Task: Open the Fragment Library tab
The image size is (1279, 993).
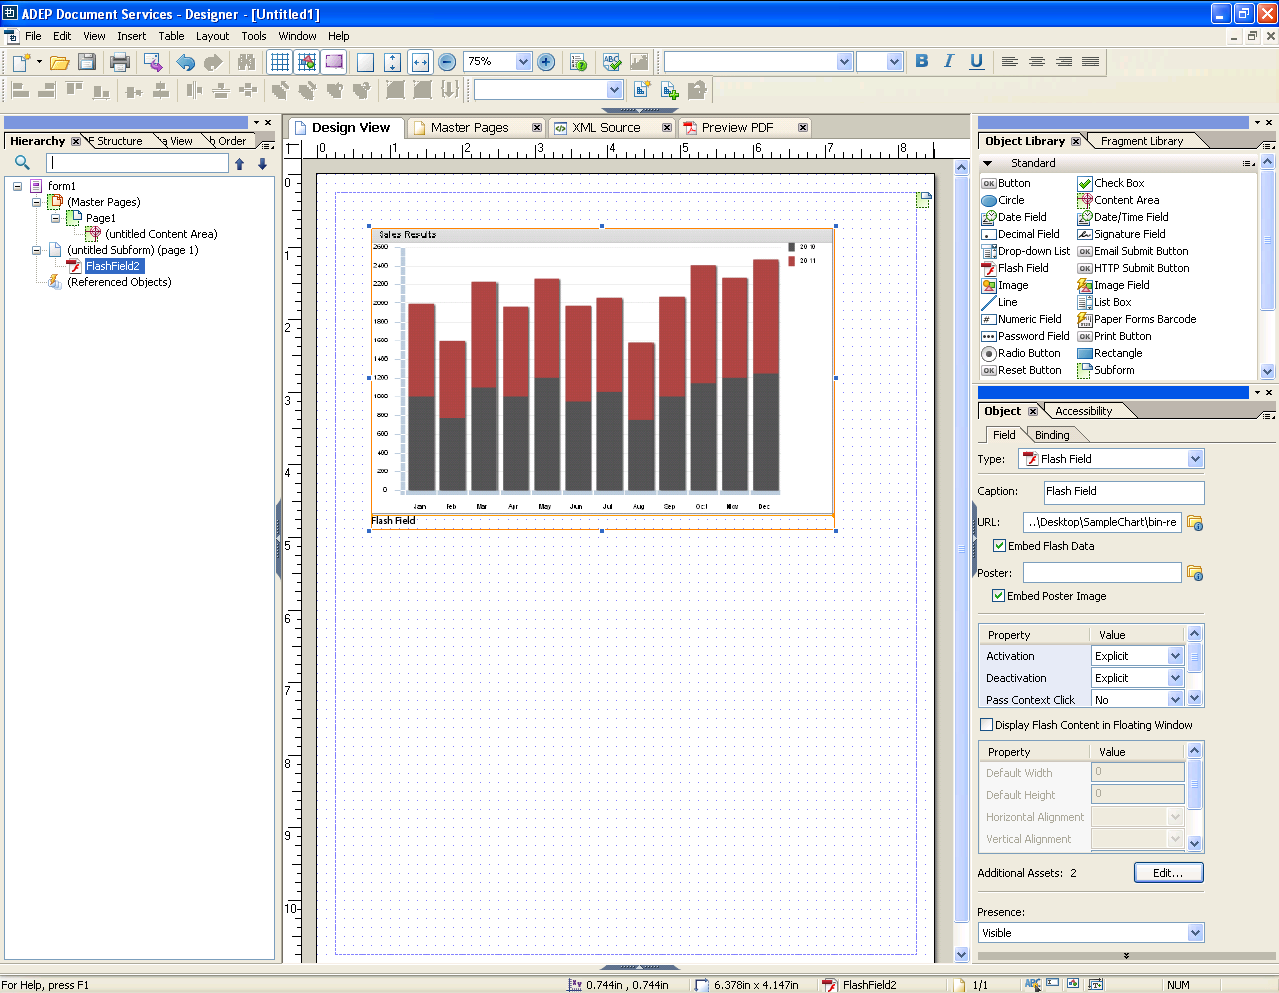Action: pyautogui.click(x=1141, y=141)
